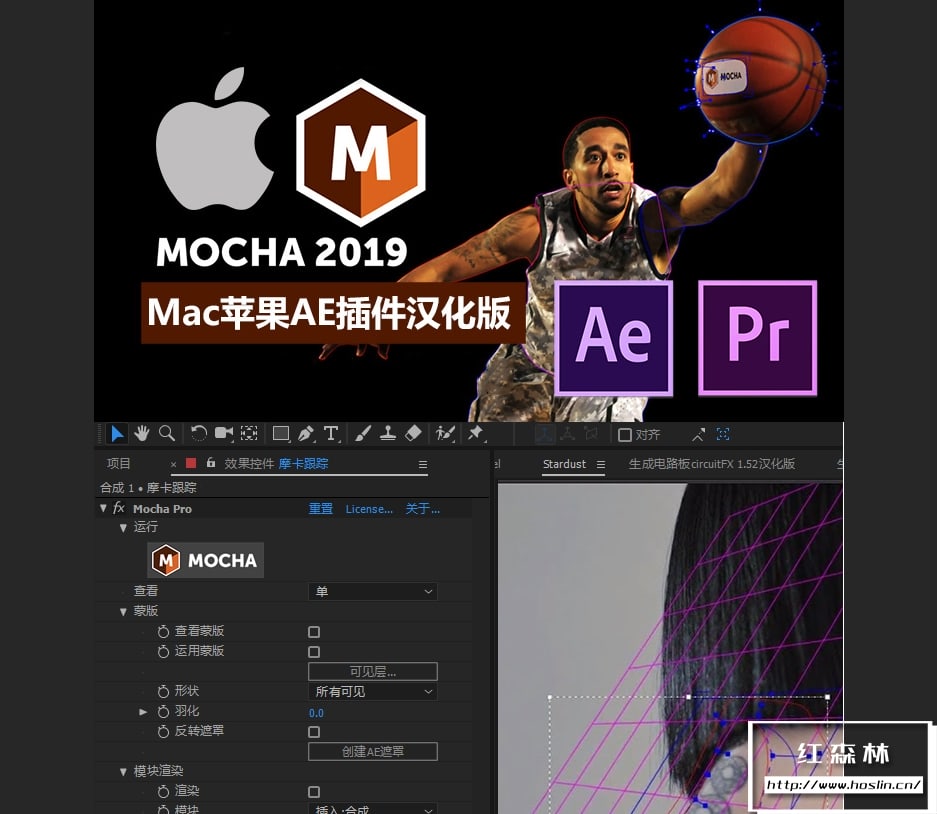This screenshot has width=937, height=814.
Task: Select the Unified Camera tool
Action: (224, 433)
